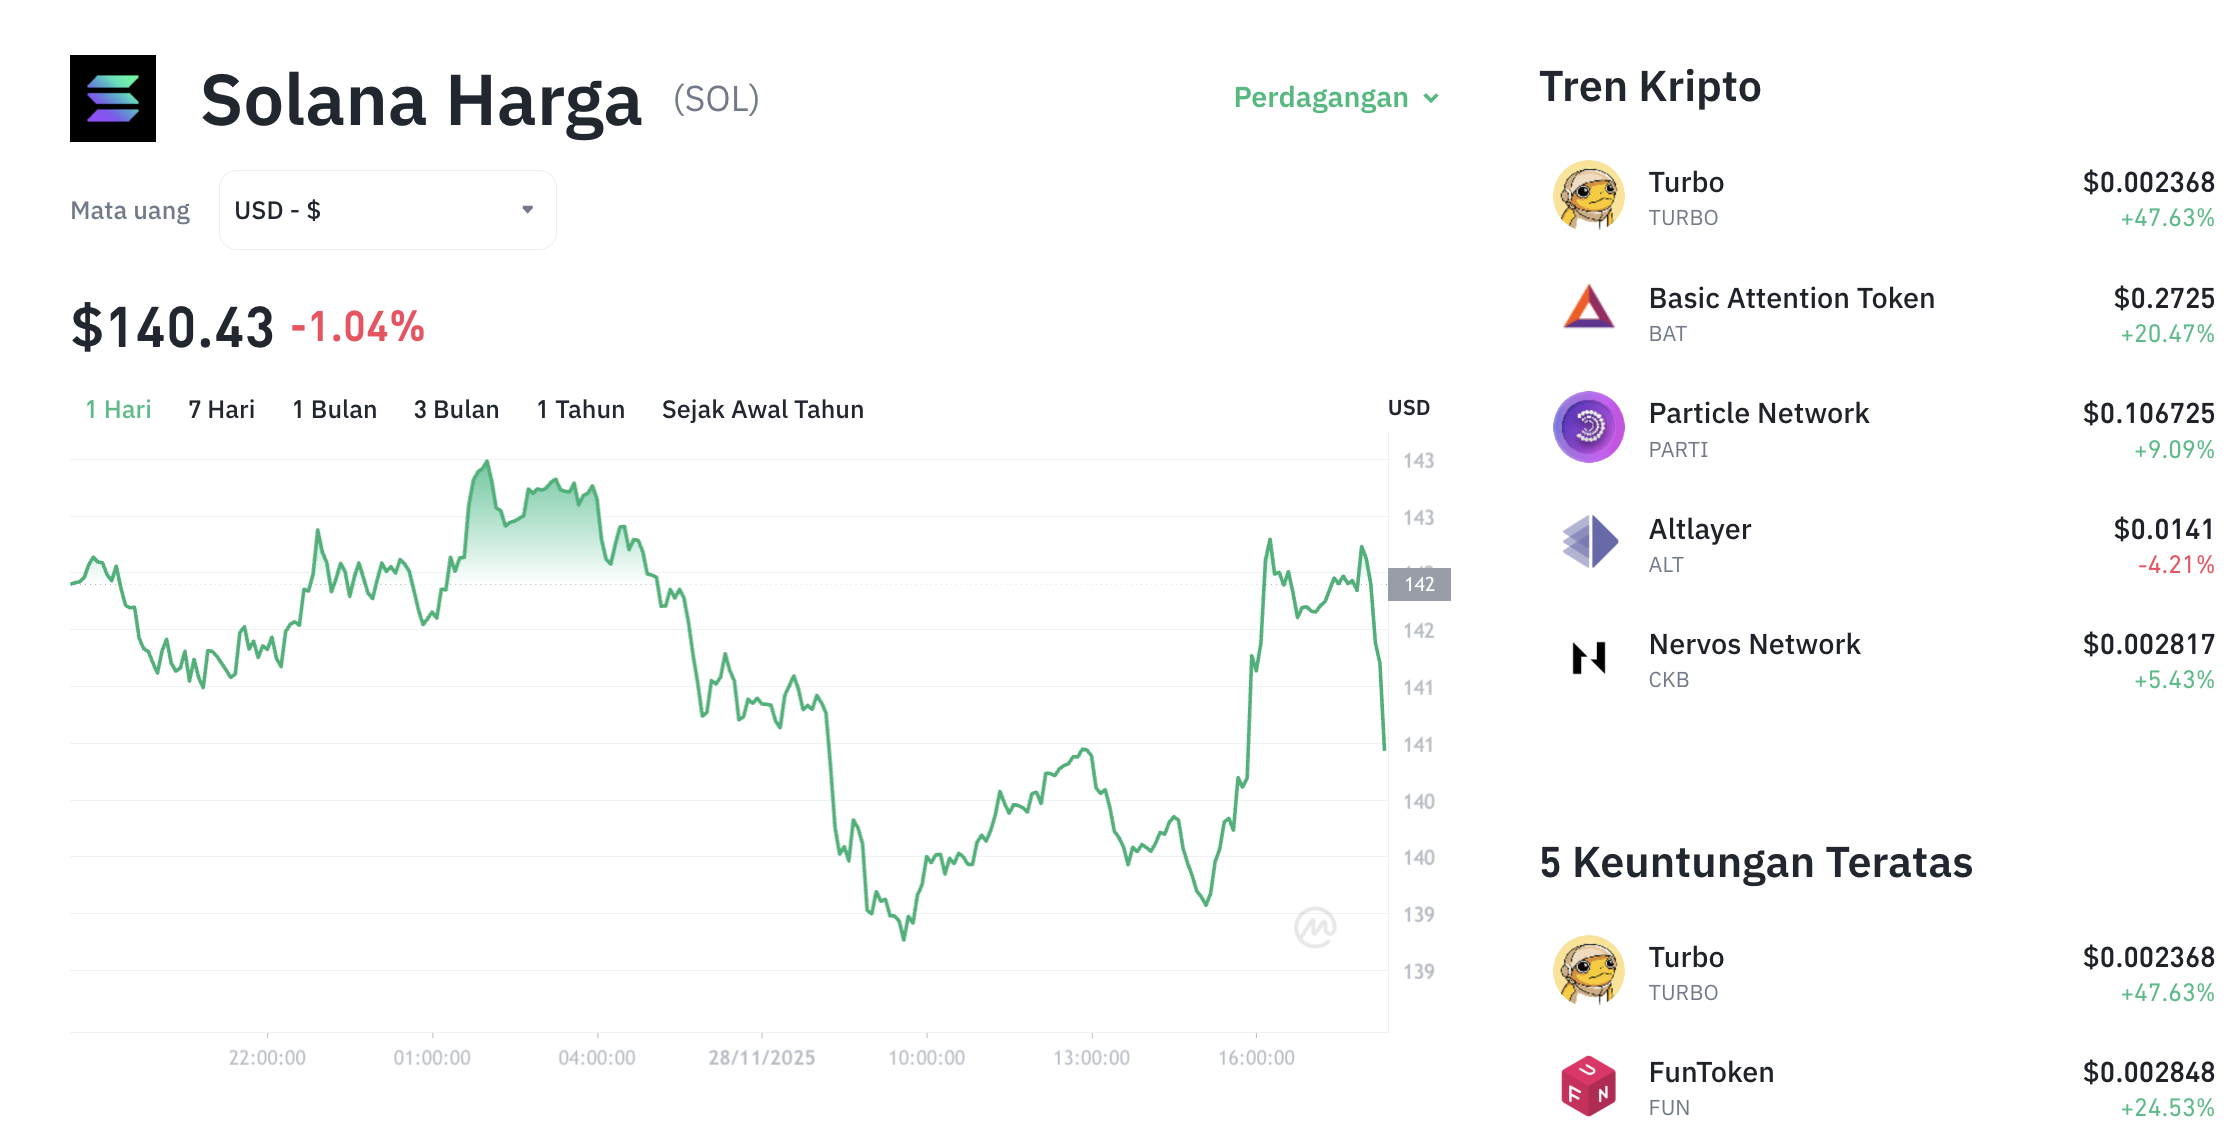The height and width of the screenshot is (1142, 2234).
Task: Click the Turbo name link
Action: coord(1686,182)
